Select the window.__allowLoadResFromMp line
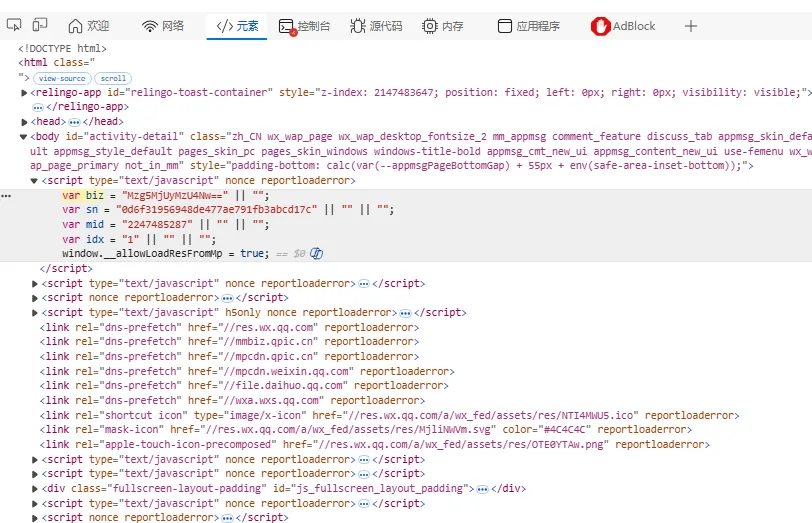 point(166,253)
